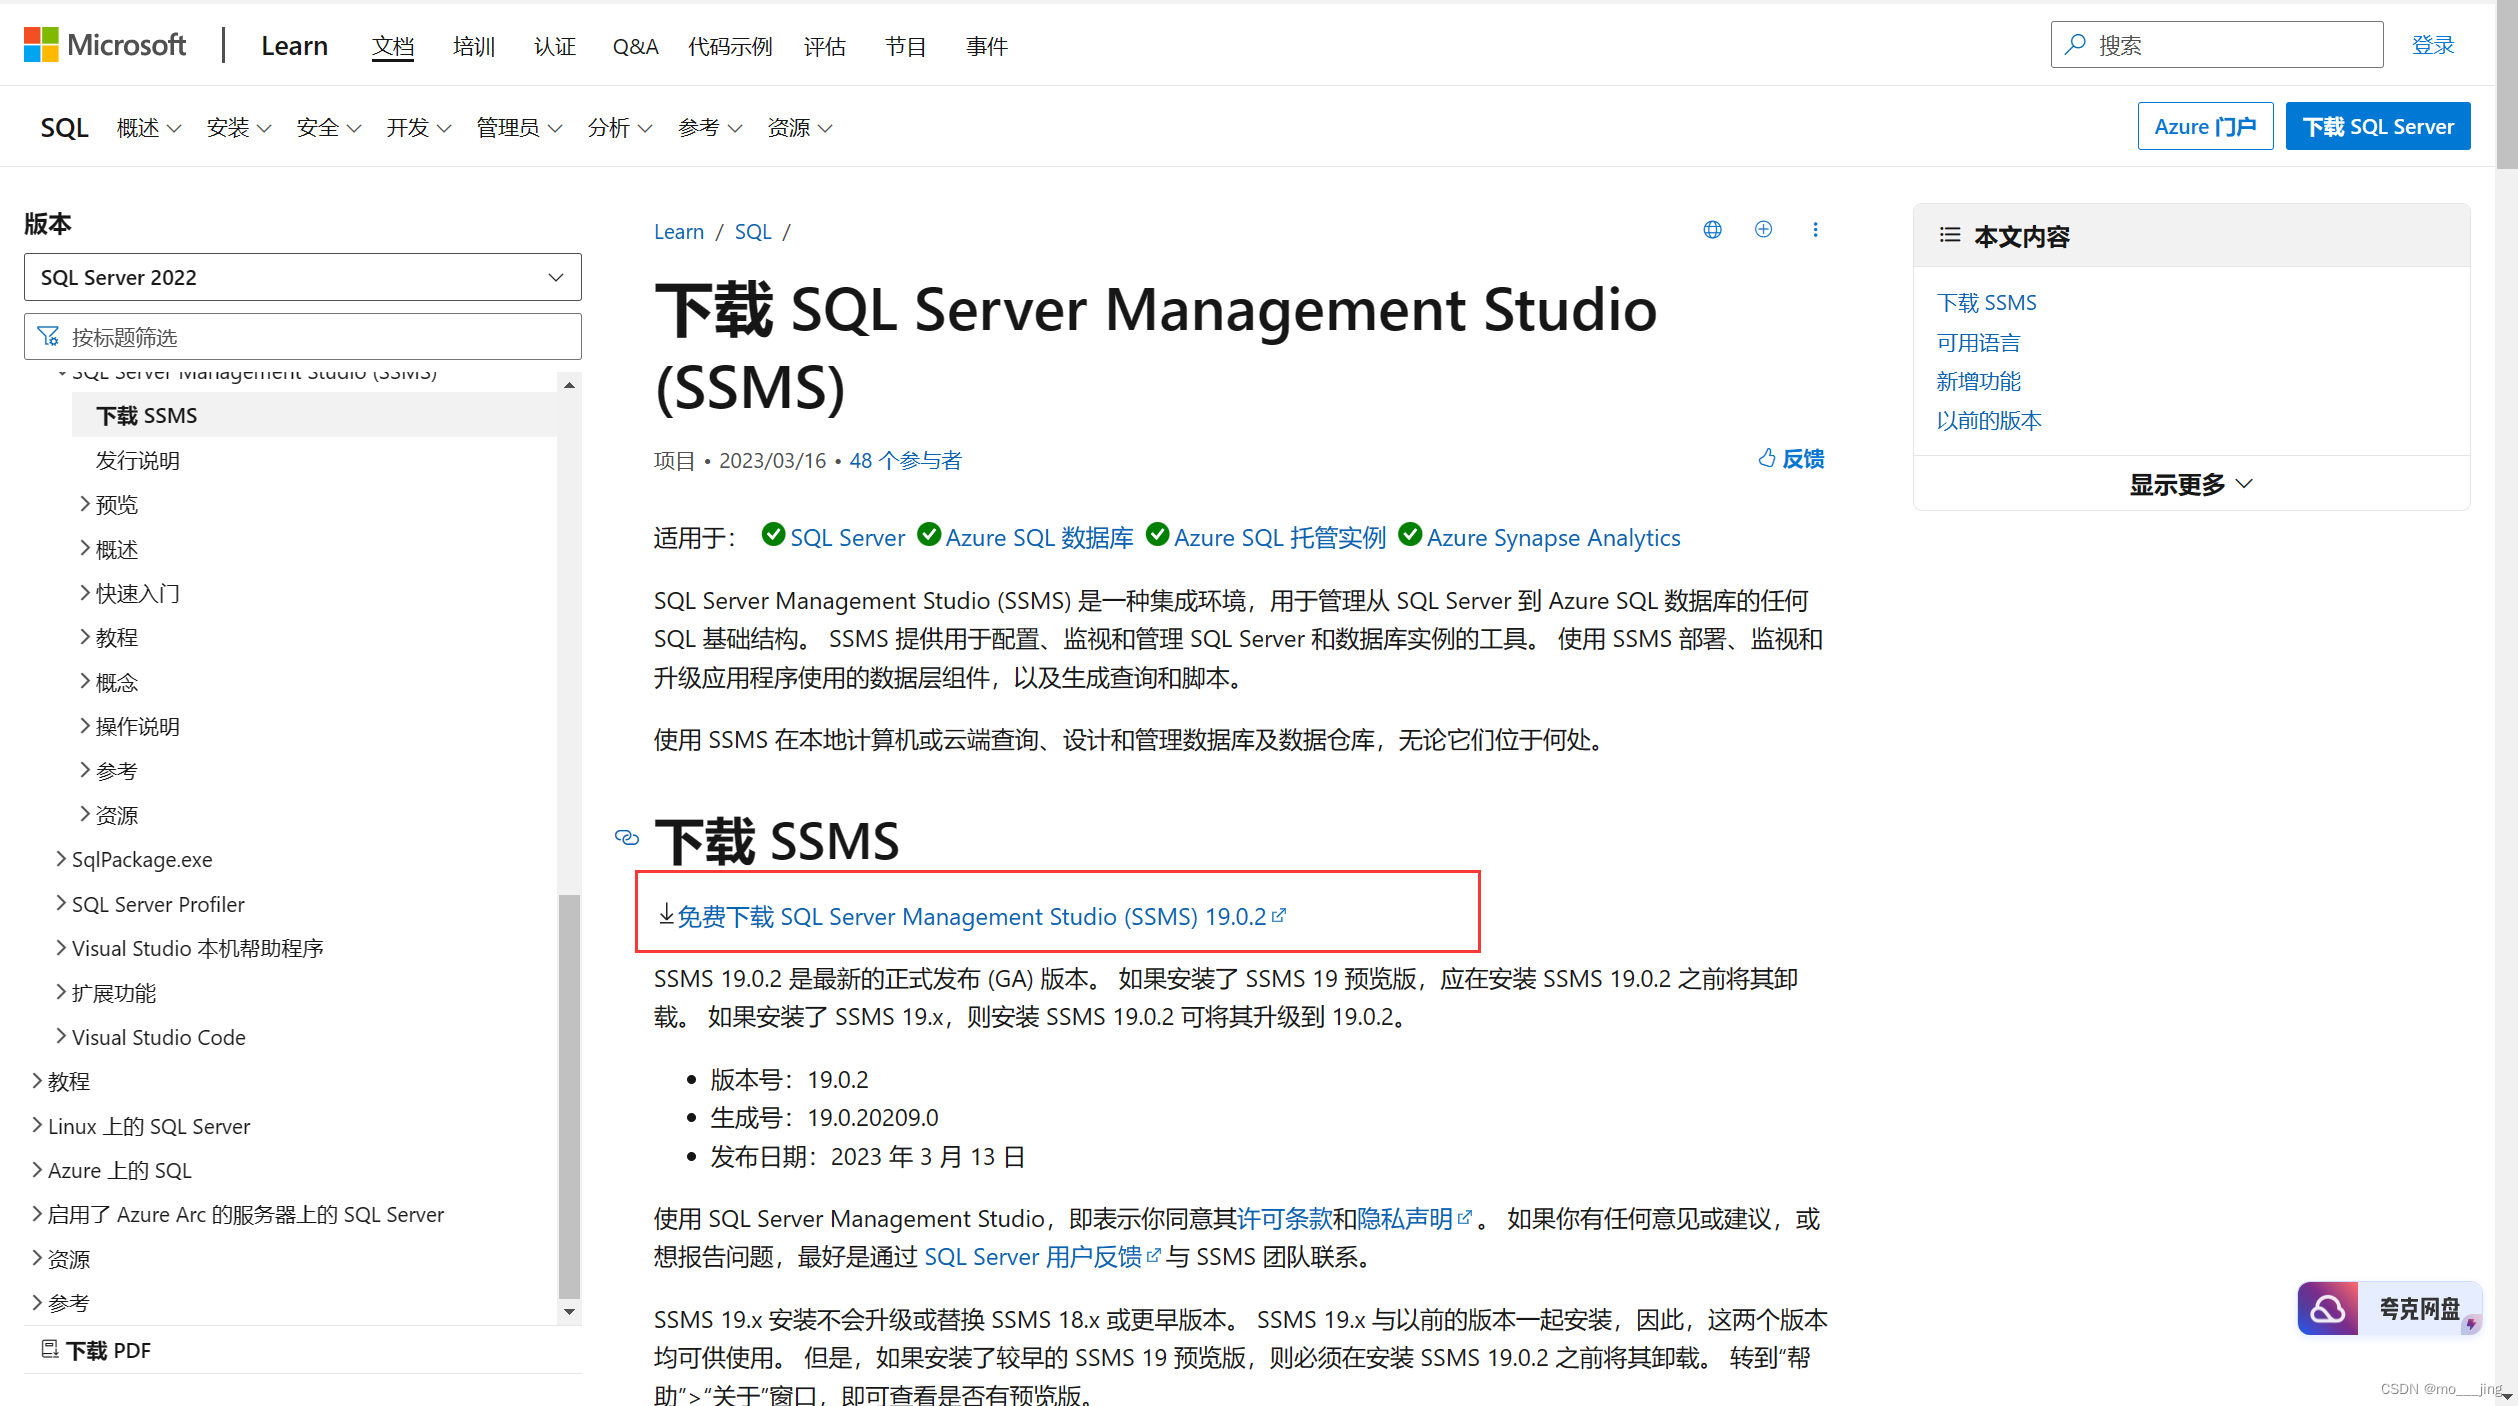Open the 节目 top menu item
Image resolution: width=2518 pixels, height=1406 pixels.
[906, 46]
